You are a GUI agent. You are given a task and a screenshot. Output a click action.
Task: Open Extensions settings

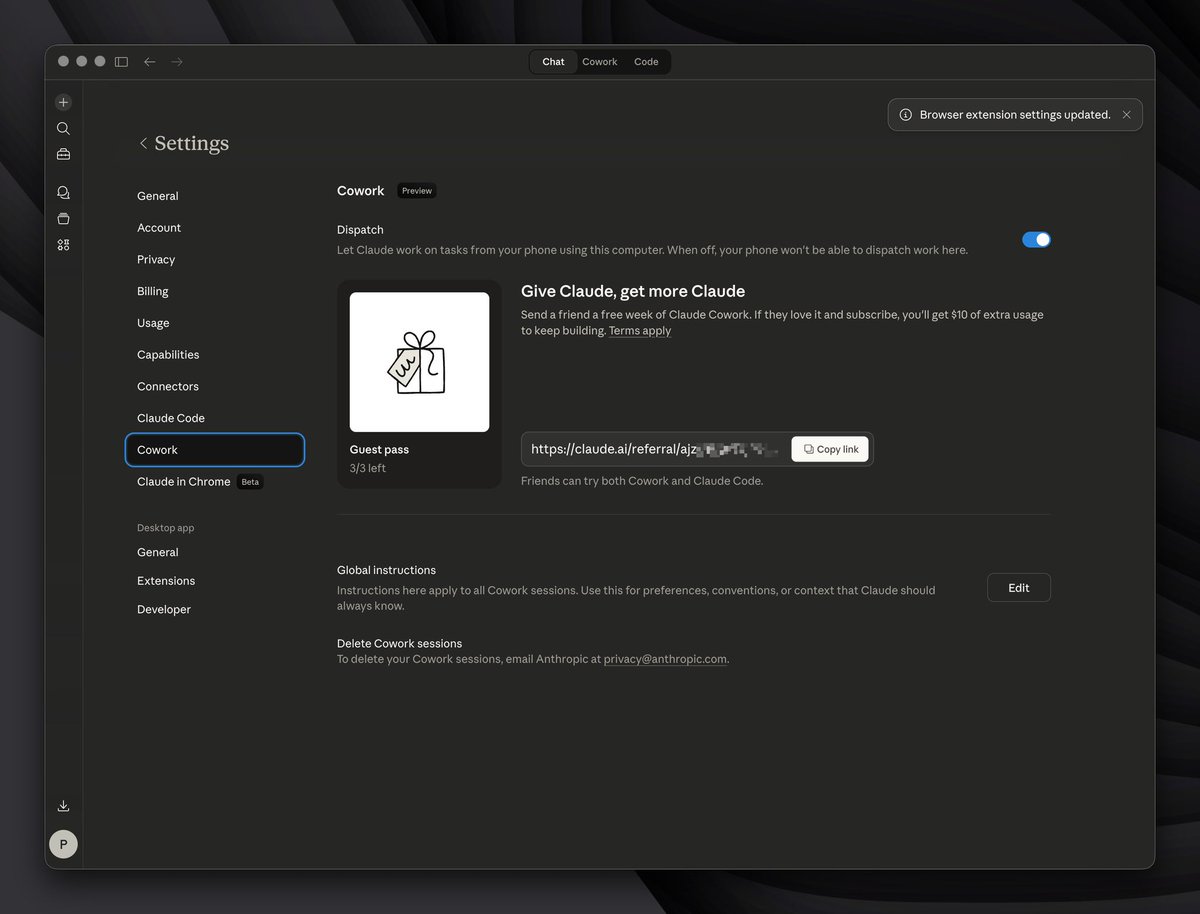click(x=166, y=581)
